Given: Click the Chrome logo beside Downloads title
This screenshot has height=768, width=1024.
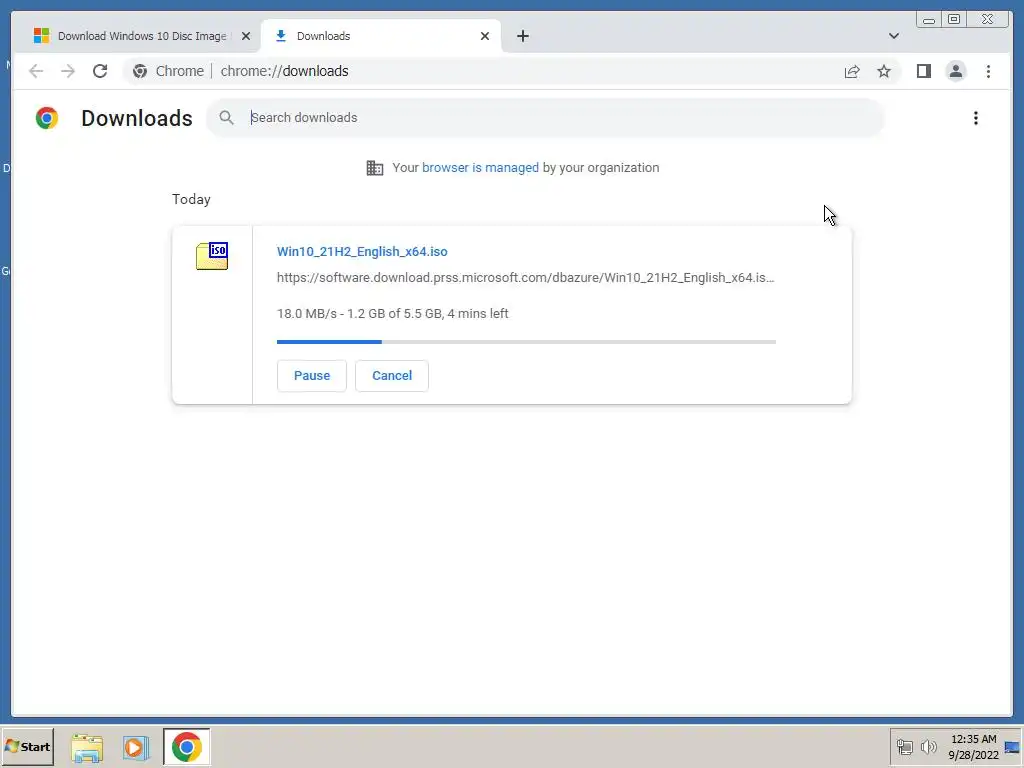Looking at the screenshot, I should click(47, 118).
